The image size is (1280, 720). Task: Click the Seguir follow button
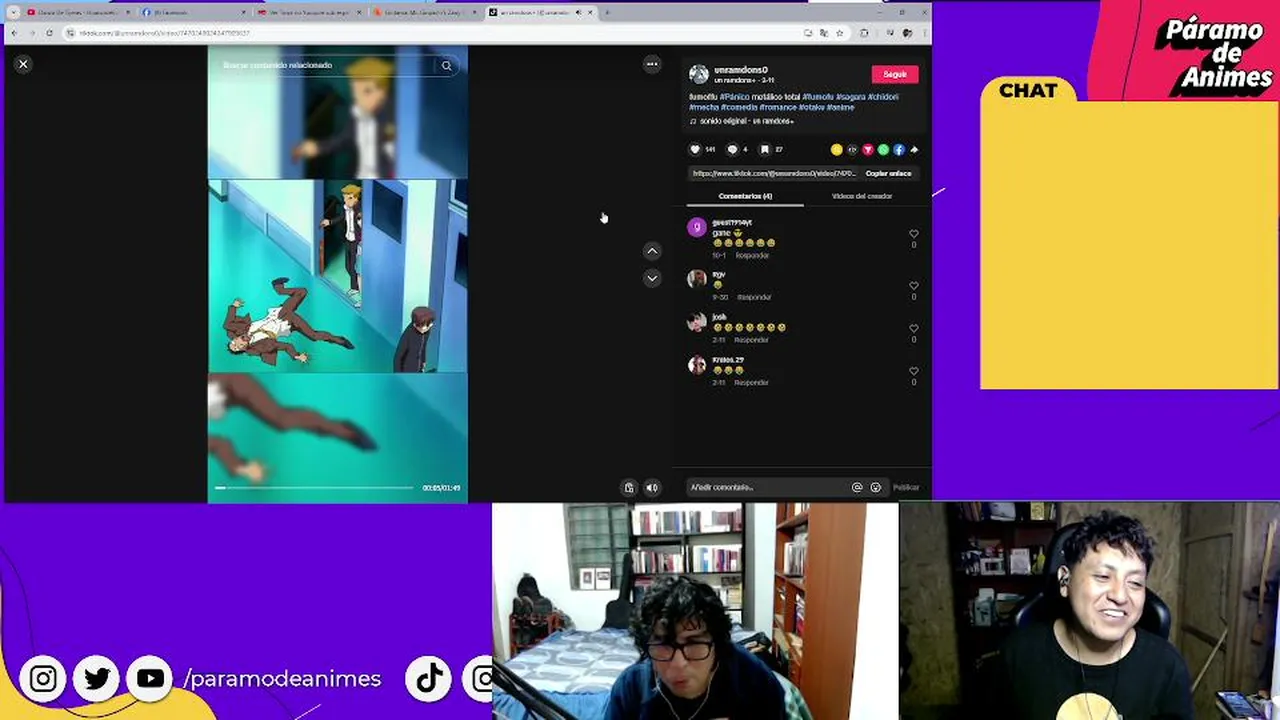[895, 74]
